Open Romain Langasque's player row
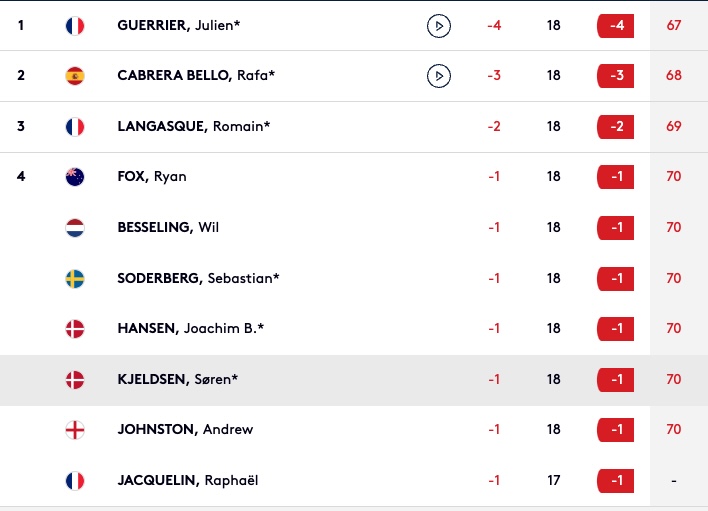The width and height of the screenshot is (708, 511). coord(354,127)
